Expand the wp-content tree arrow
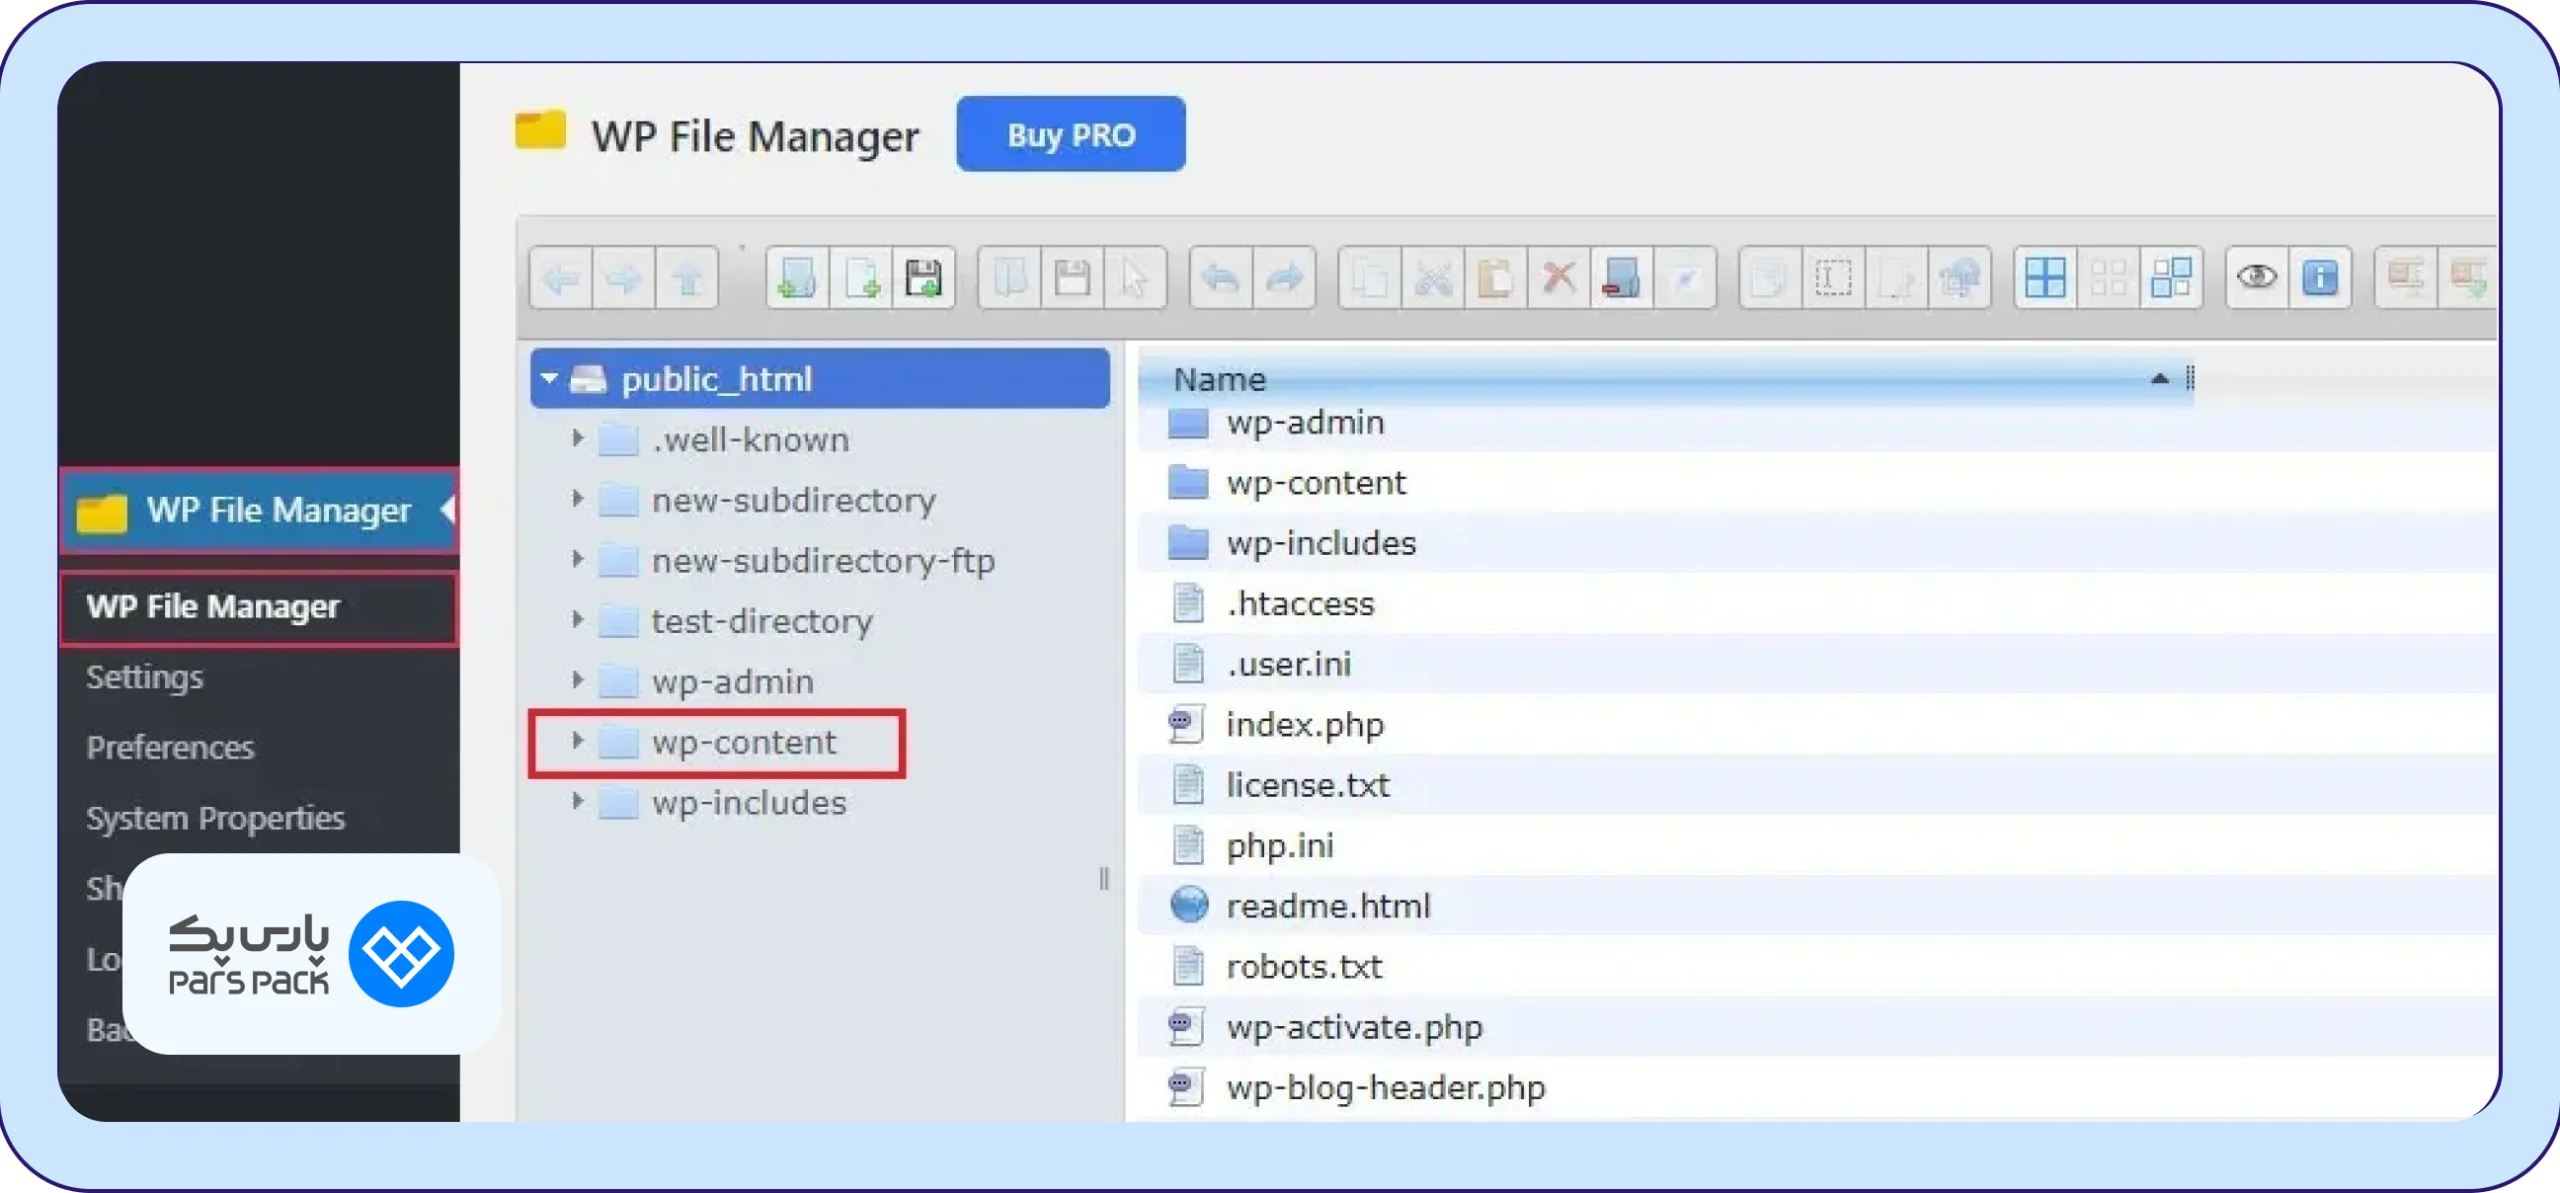The width and height of the screenshot is (2560, 1193). tap(577, 741)
